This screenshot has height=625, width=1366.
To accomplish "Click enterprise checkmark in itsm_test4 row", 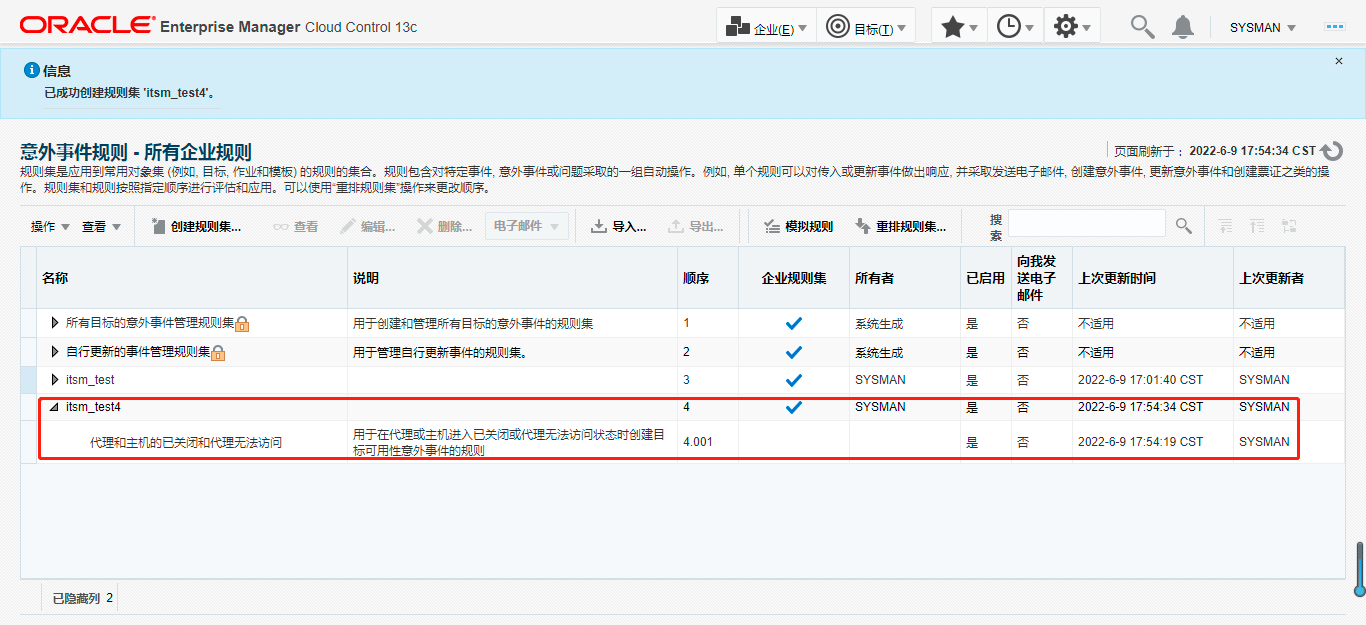I will [x=794, y=407].
